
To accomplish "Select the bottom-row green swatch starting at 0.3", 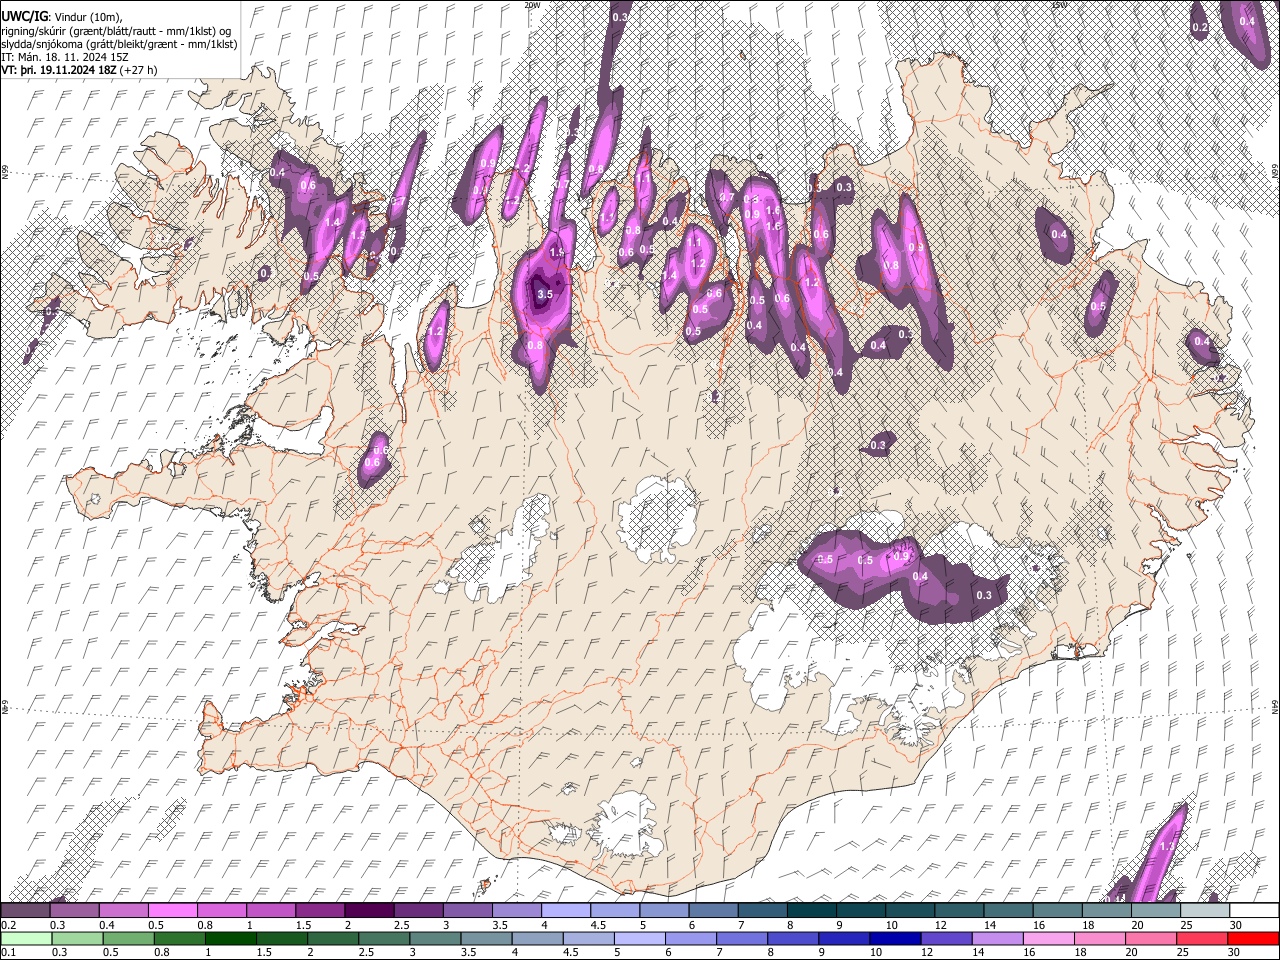I will [77, 938].
